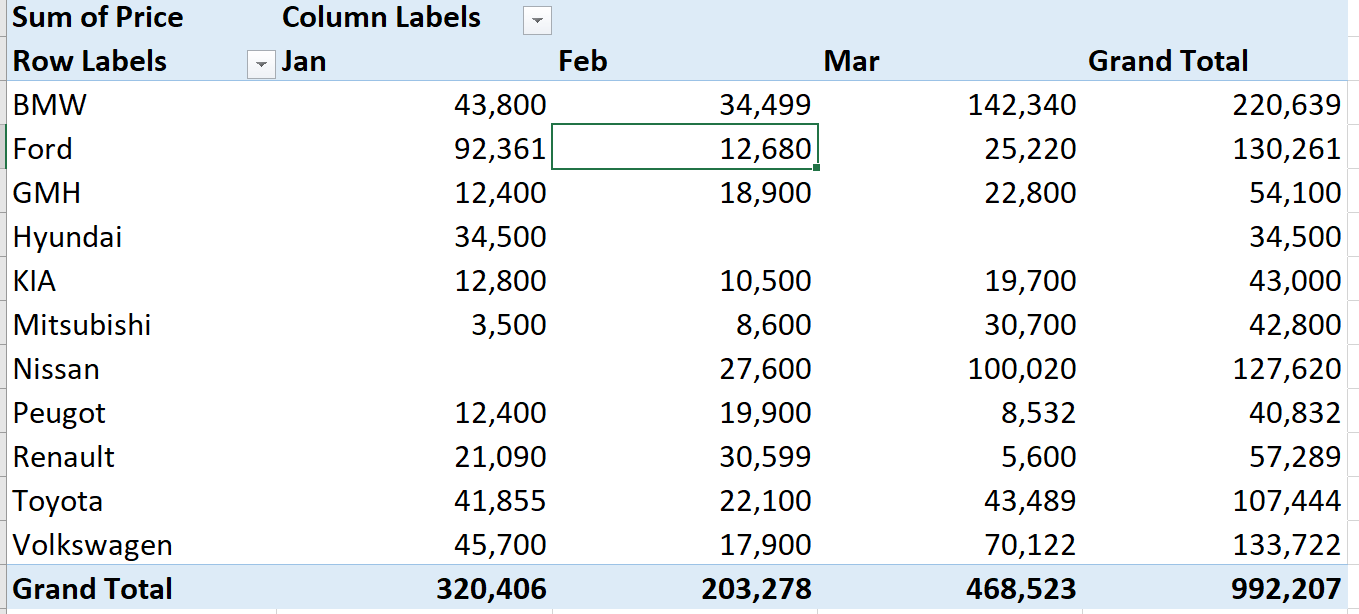Click Toyota Mar value 43,489

click(x=1030, y=501)
